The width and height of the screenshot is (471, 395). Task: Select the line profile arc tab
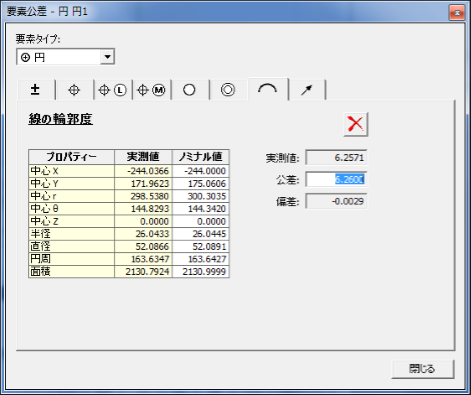(x=268, y=89)
